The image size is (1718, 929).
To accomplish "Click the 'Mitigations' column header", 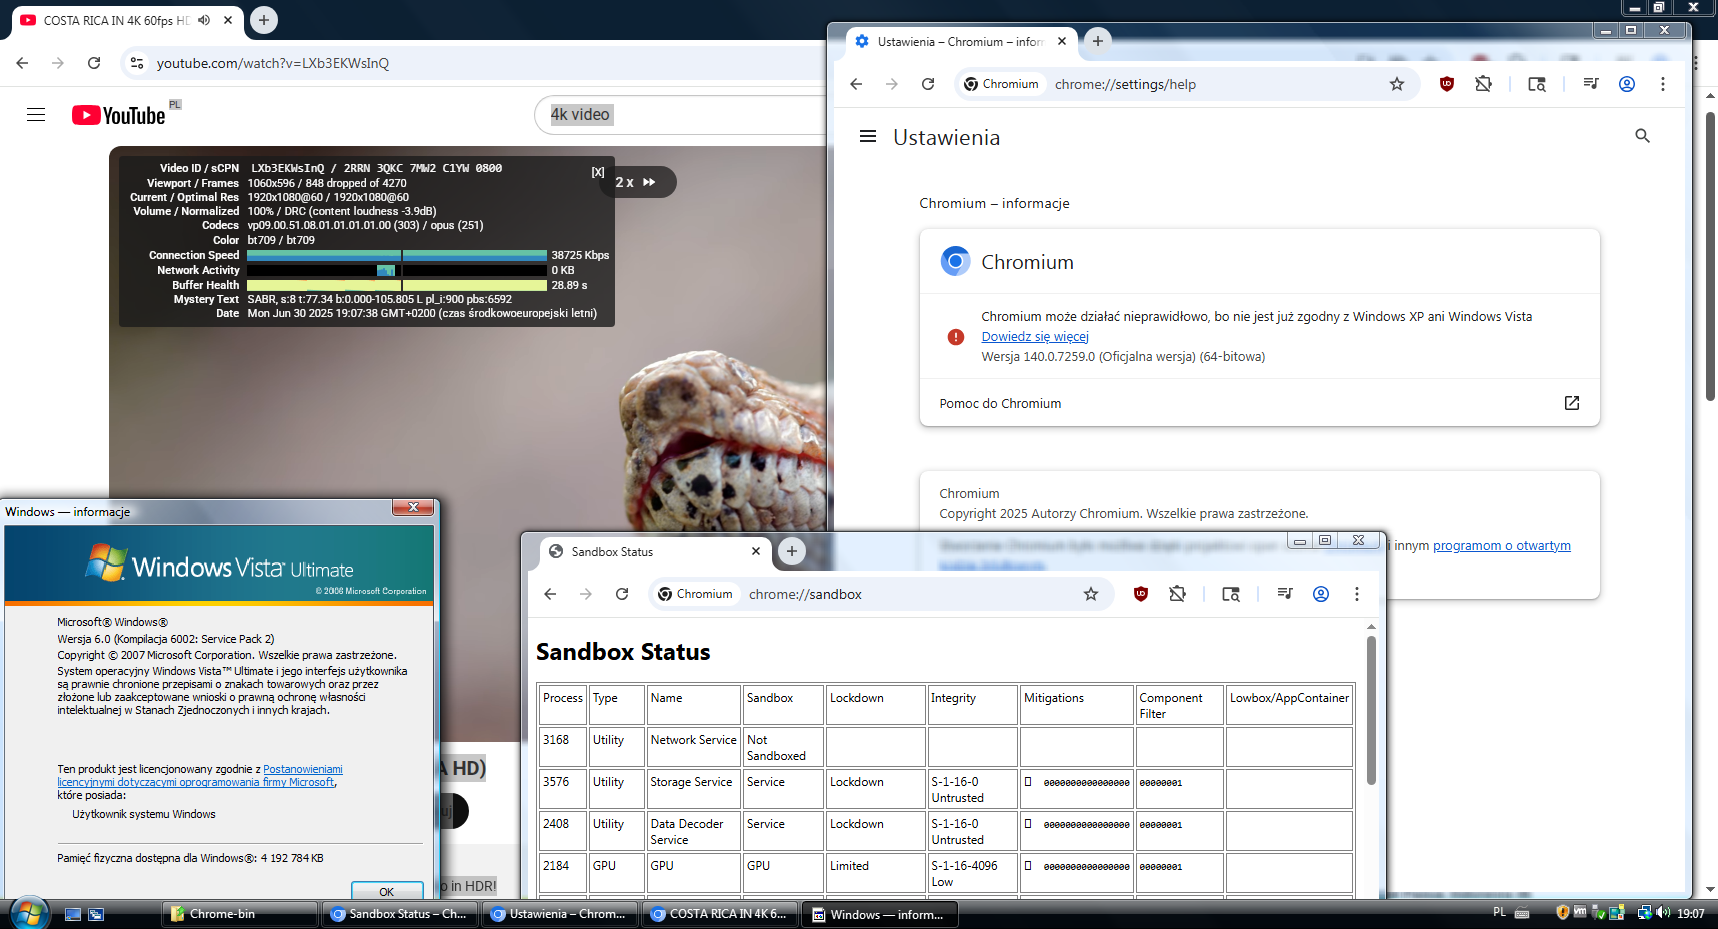I will pyautogui.click(x=1077, y=705).
